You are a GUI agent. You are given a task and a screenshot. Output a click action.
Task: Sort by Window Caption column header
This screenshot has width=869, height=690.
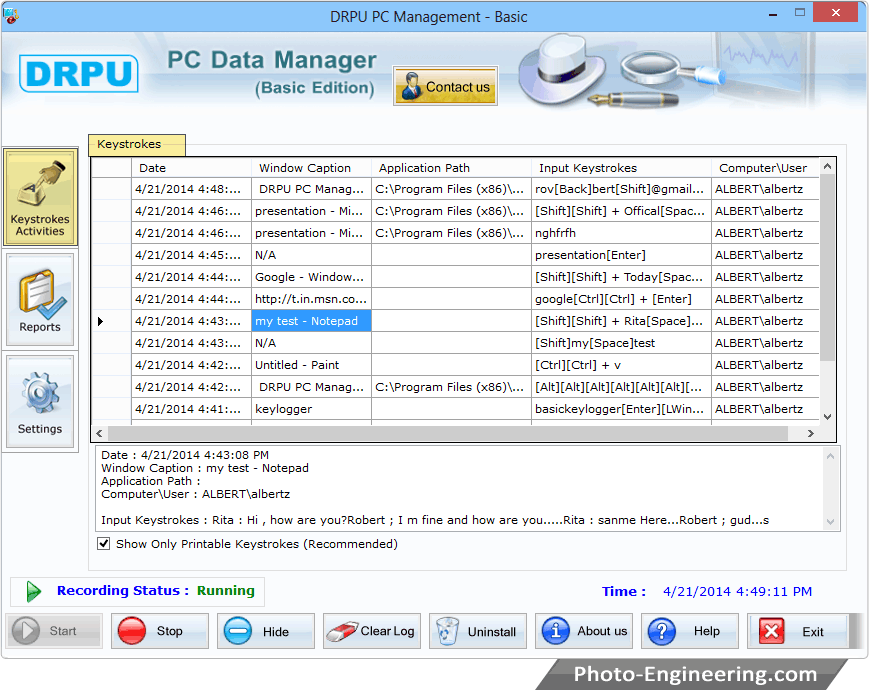pyautogui.click(x=311, y=168)
